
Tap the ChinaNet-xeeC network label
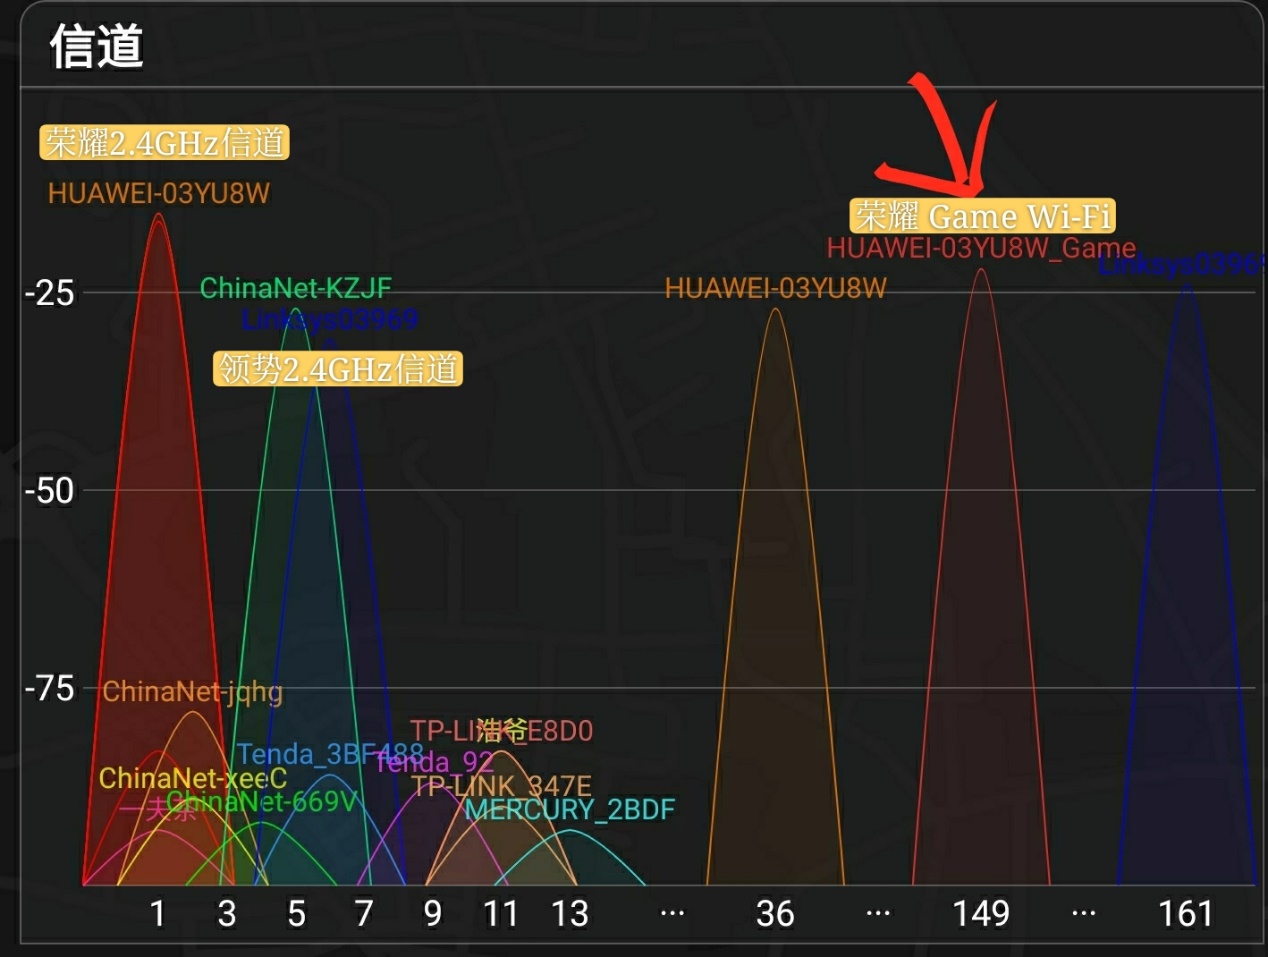(193, 778)
